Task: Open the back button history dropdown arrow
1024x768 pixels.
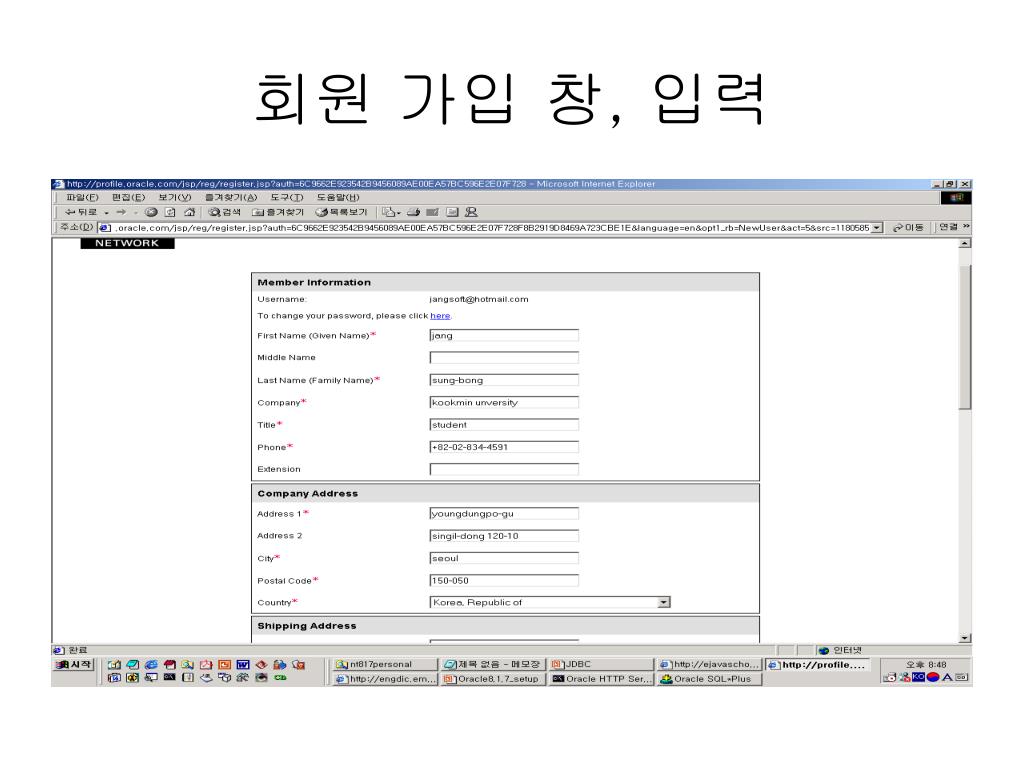Action: 106,213
